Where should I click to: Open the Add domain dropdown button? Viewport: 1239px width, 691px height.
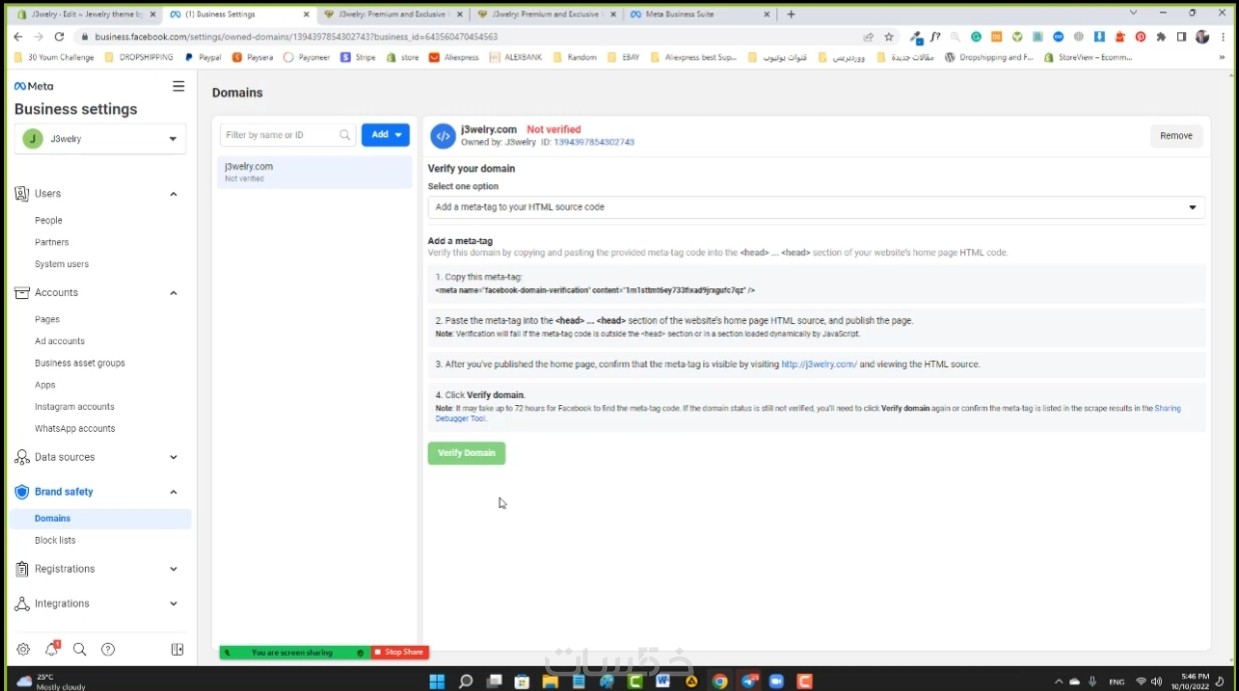385,135
